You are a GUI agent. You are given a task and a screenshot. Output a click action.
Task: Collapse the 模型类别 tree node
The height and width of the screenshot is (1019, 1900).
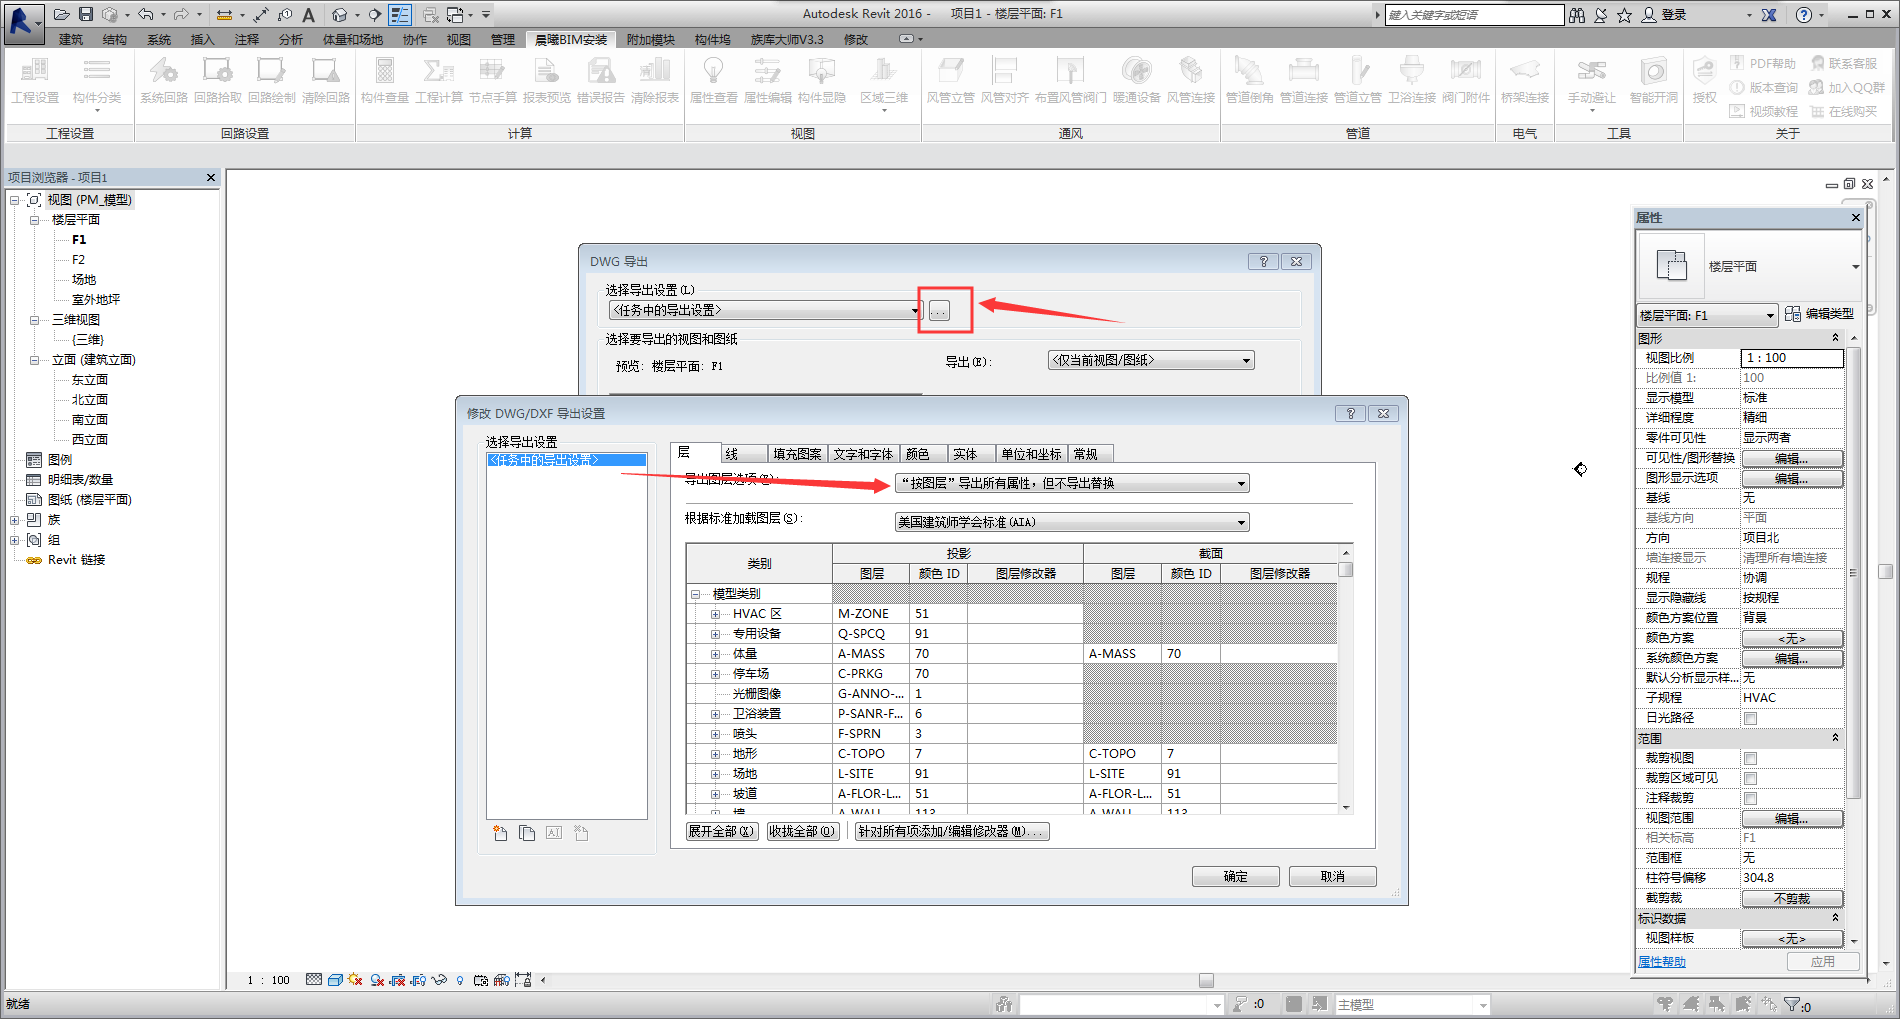tap(695, 594)
